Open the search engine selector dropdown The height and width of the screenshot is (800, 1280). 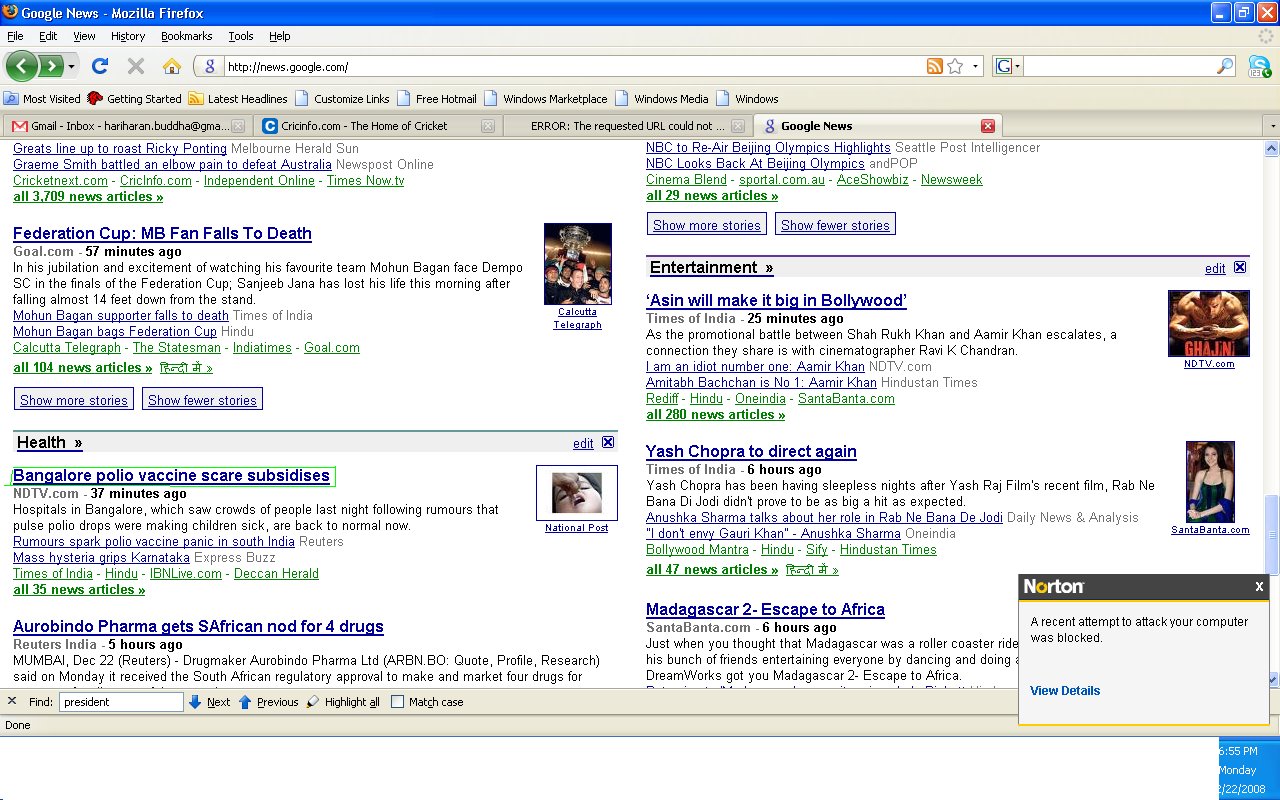pos(1008,66)
